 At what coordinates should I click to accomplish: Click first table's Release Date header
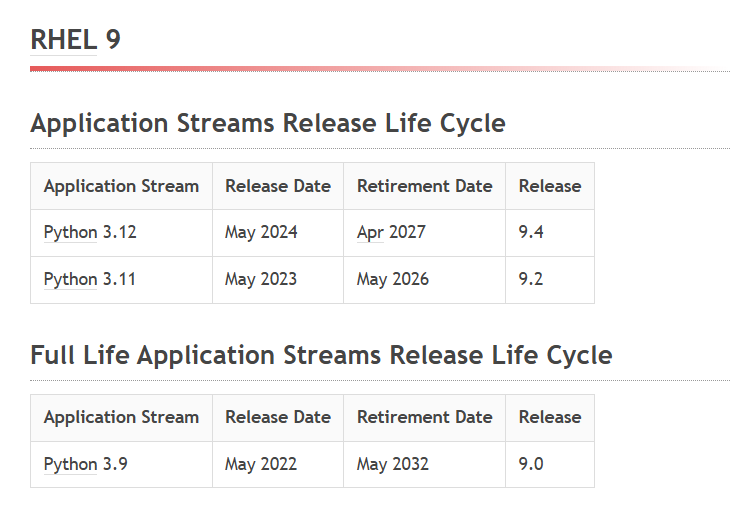[x=278, y=186]
